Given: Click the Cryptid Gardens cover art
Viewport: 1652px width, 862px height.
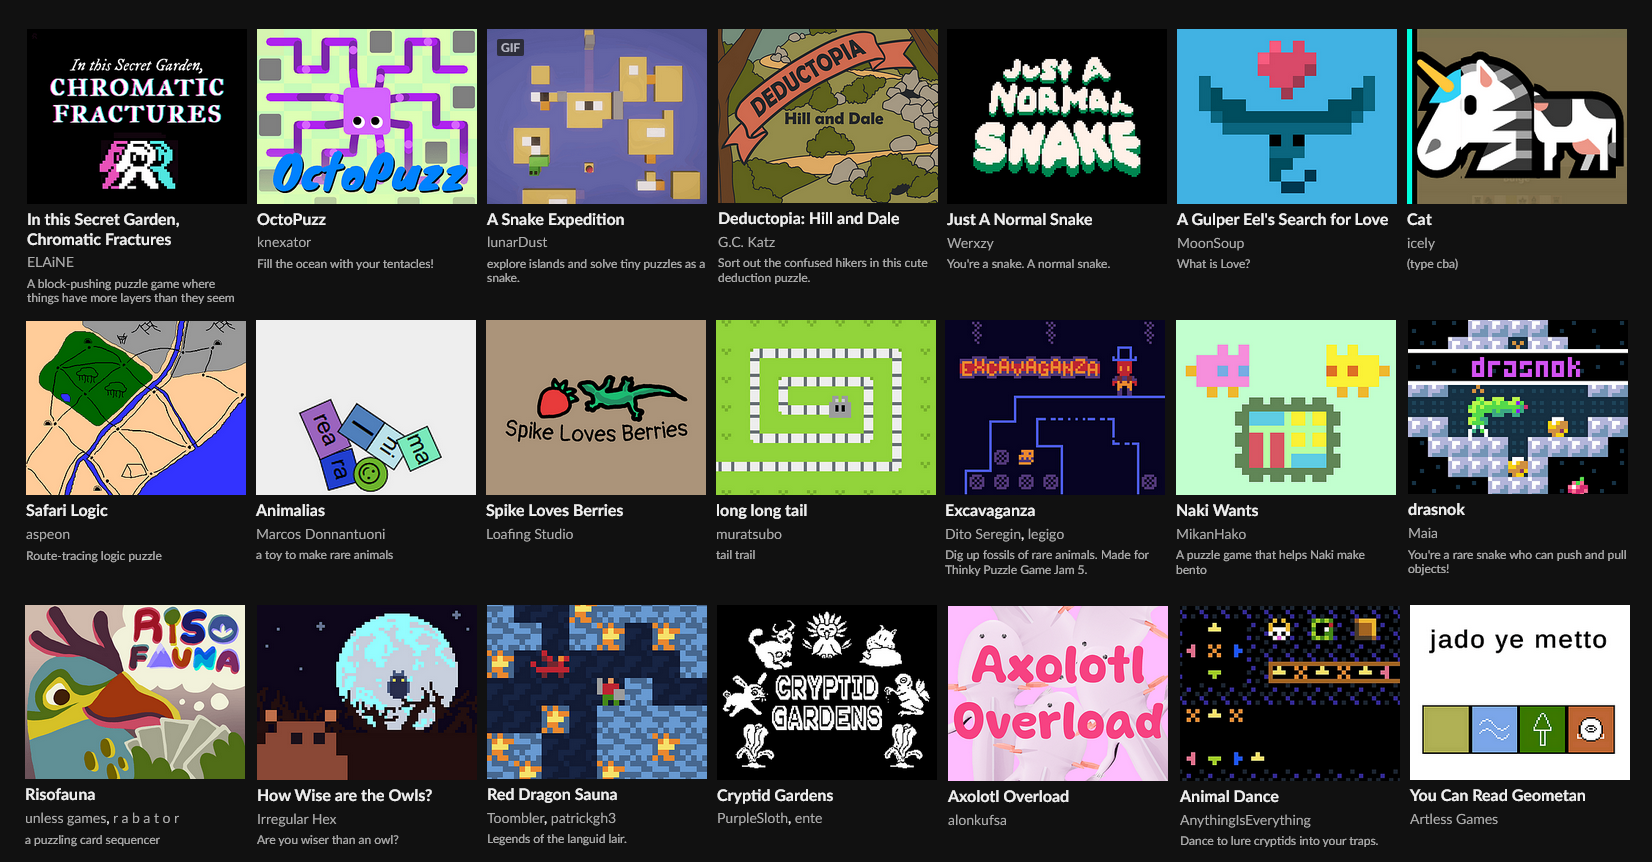Looking at the screenshot, I should (x=827, y=692).
